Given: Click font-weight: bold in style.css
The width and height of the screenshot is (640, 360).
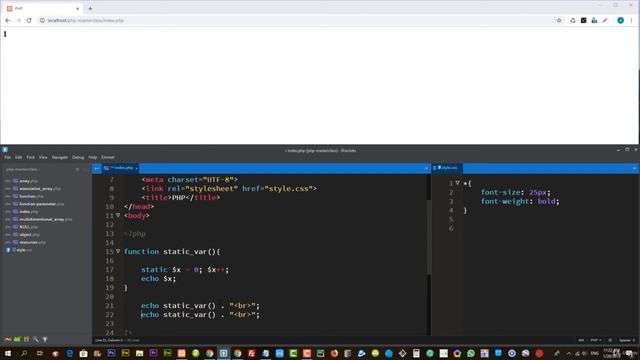Looking at the screenshot, I should [x=520, y=201].
